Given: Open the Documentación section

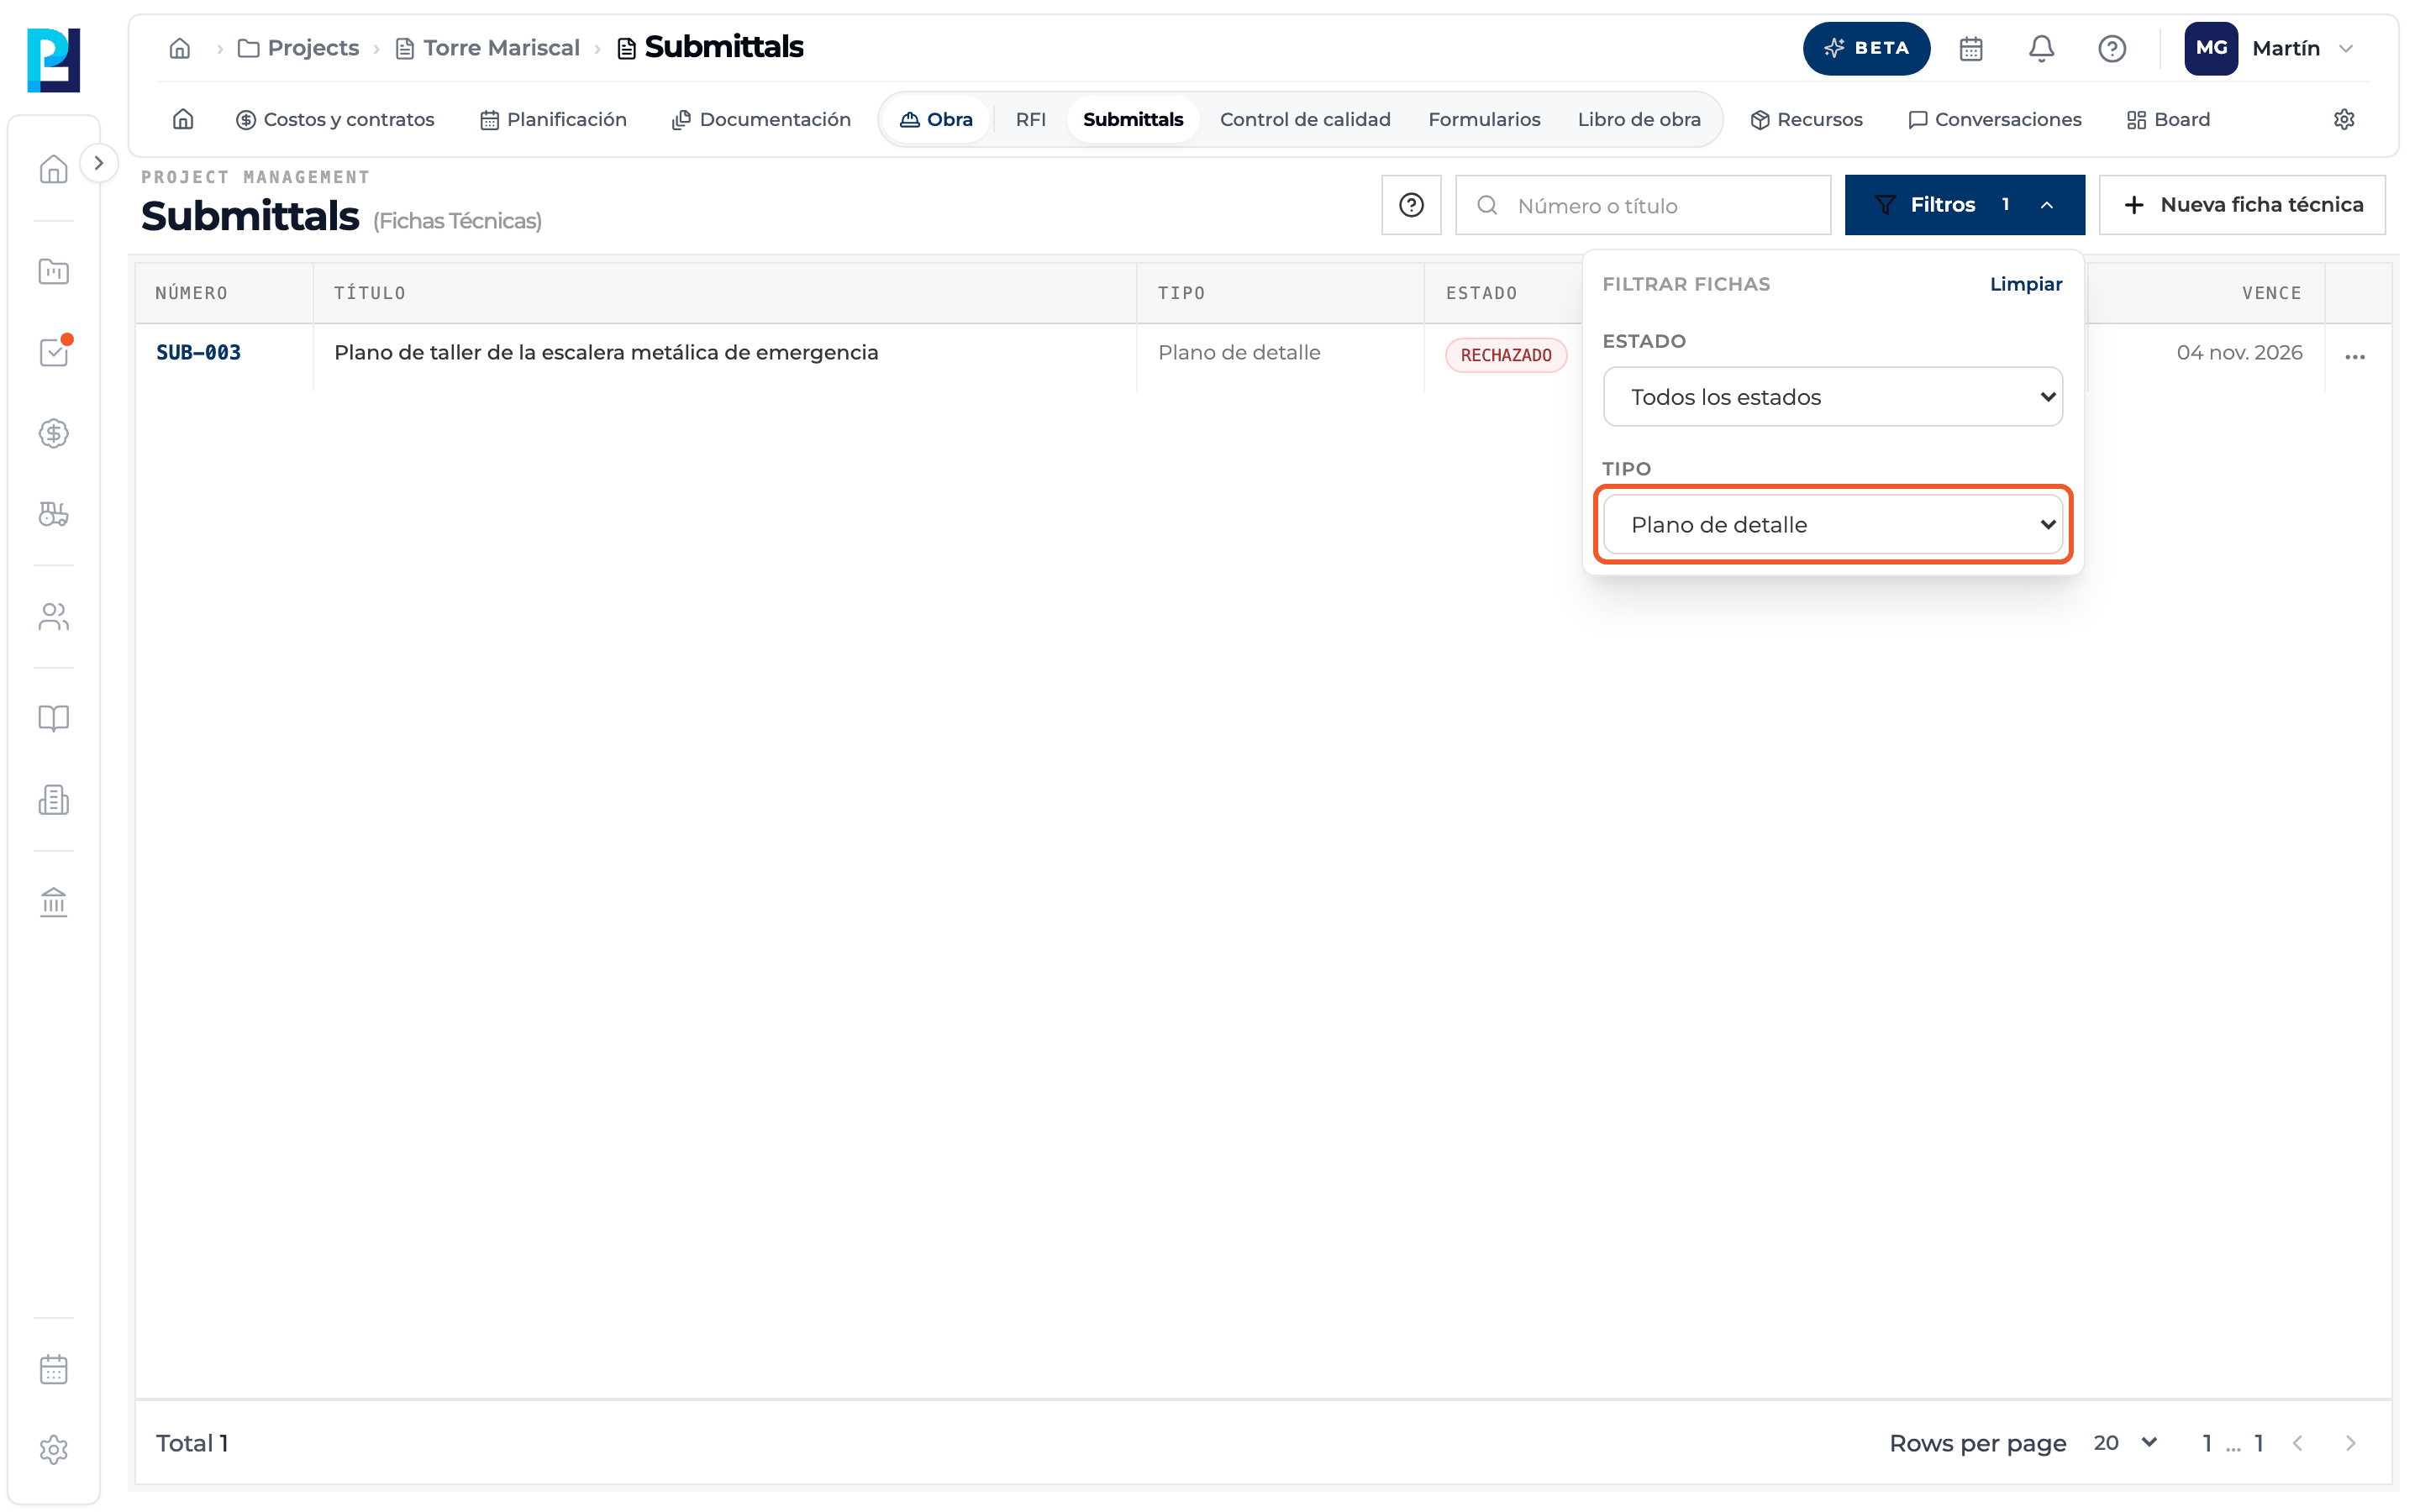Looking at the screenshot, I should point(761,119).
